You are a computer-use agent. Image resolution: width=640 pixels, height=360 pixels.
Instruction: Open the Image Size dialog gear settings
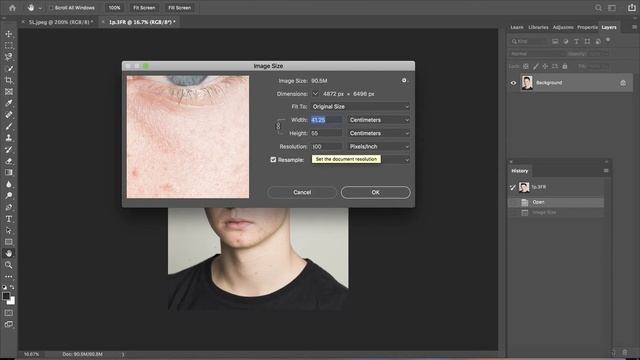(x=404, y=80)
